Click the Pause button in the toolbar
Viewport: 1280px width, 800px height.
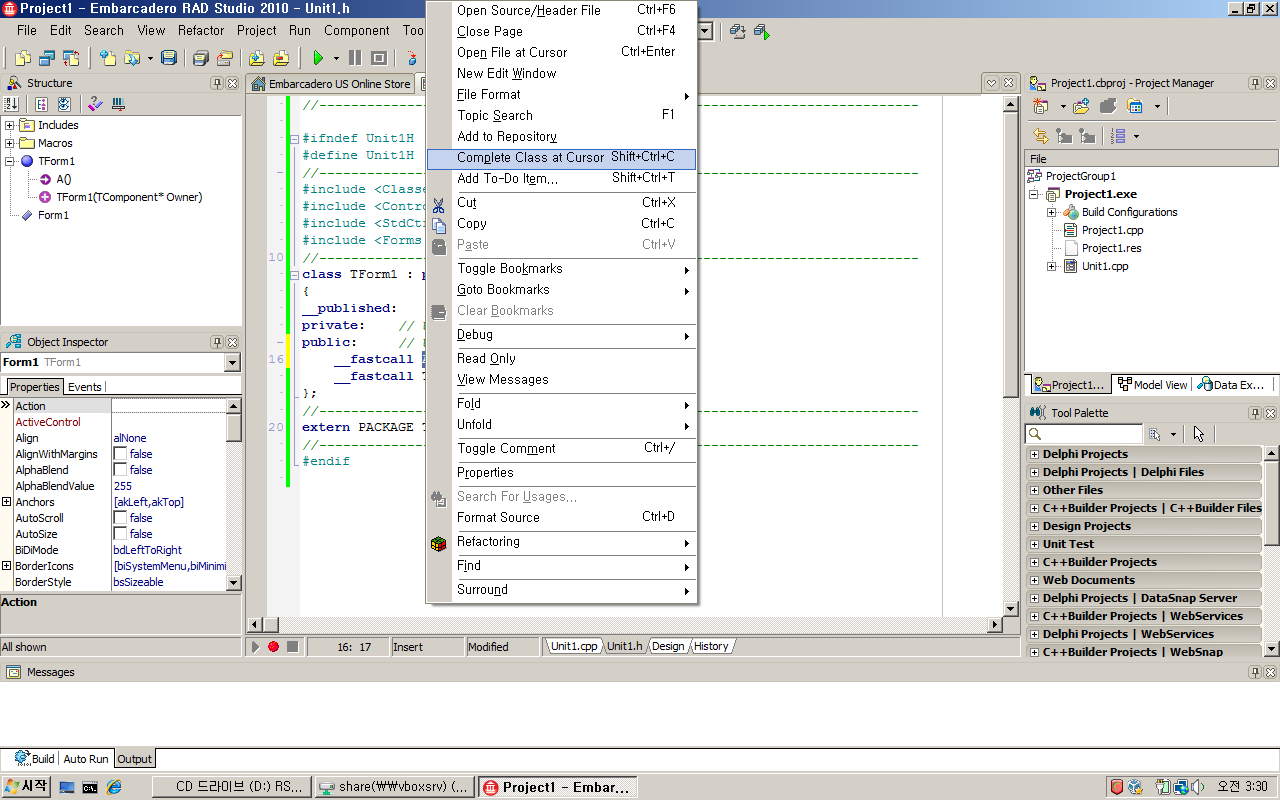[355, 58]
